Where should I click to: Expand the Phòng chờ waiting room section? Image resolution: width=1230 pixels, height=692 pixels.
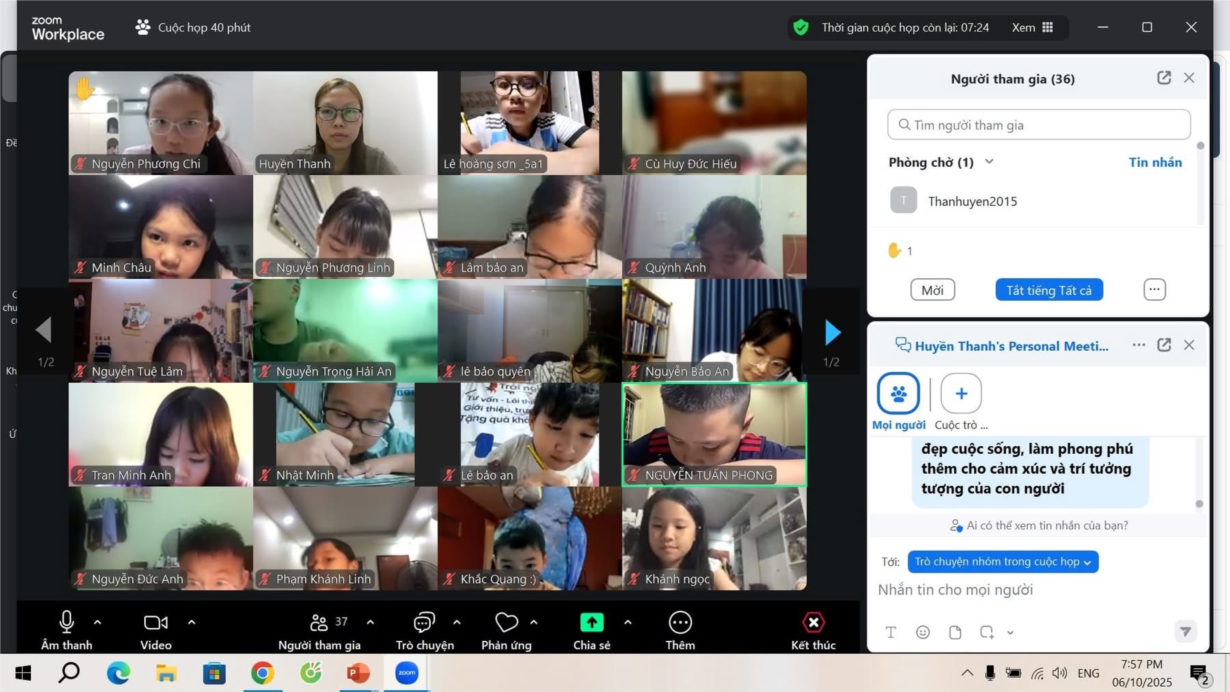click(x=989, y=162)
